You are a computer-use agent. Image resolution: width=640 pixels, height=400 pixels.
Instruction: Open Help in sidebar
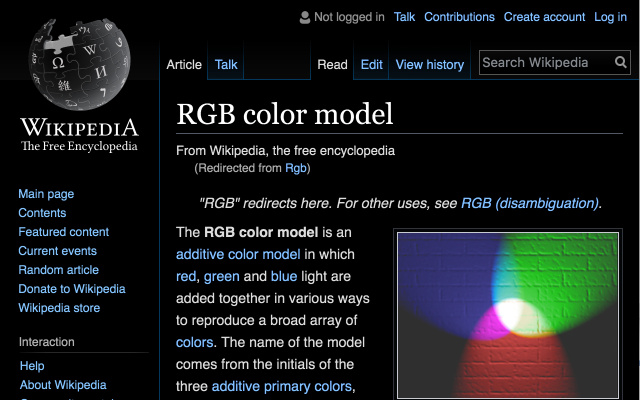click(32, 366)
